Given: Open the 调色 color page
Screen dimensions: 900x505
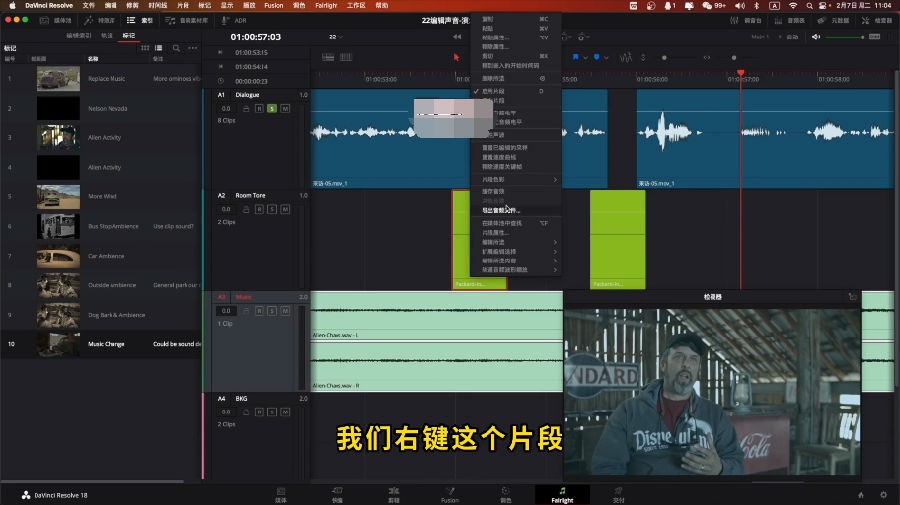Looking at the screenshot, I should click(506, 495).
